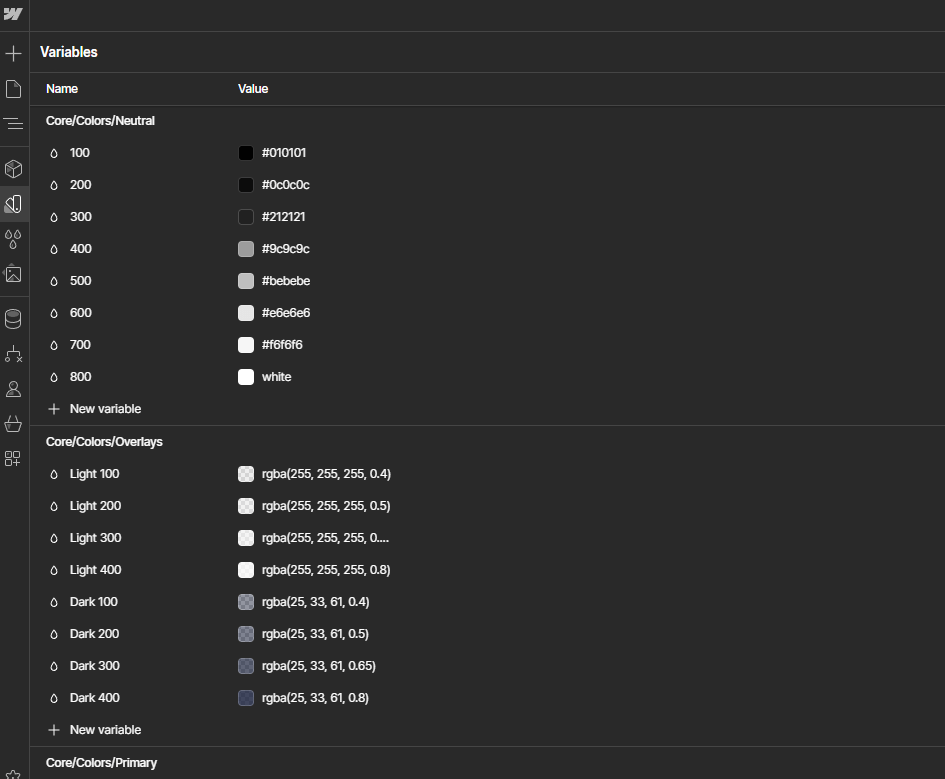
Task: Open the Assets panel
Action: point(14,274)
